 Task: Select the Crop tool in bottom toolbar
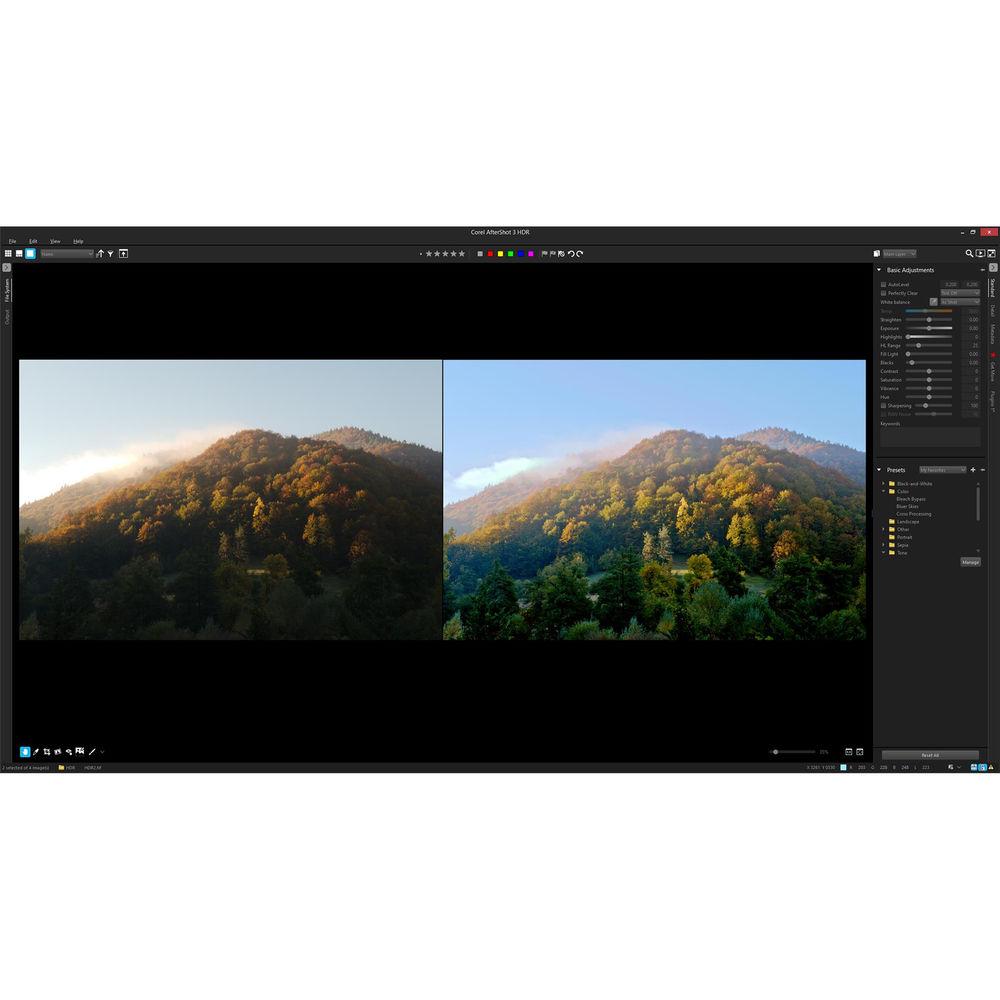[47, 751]
